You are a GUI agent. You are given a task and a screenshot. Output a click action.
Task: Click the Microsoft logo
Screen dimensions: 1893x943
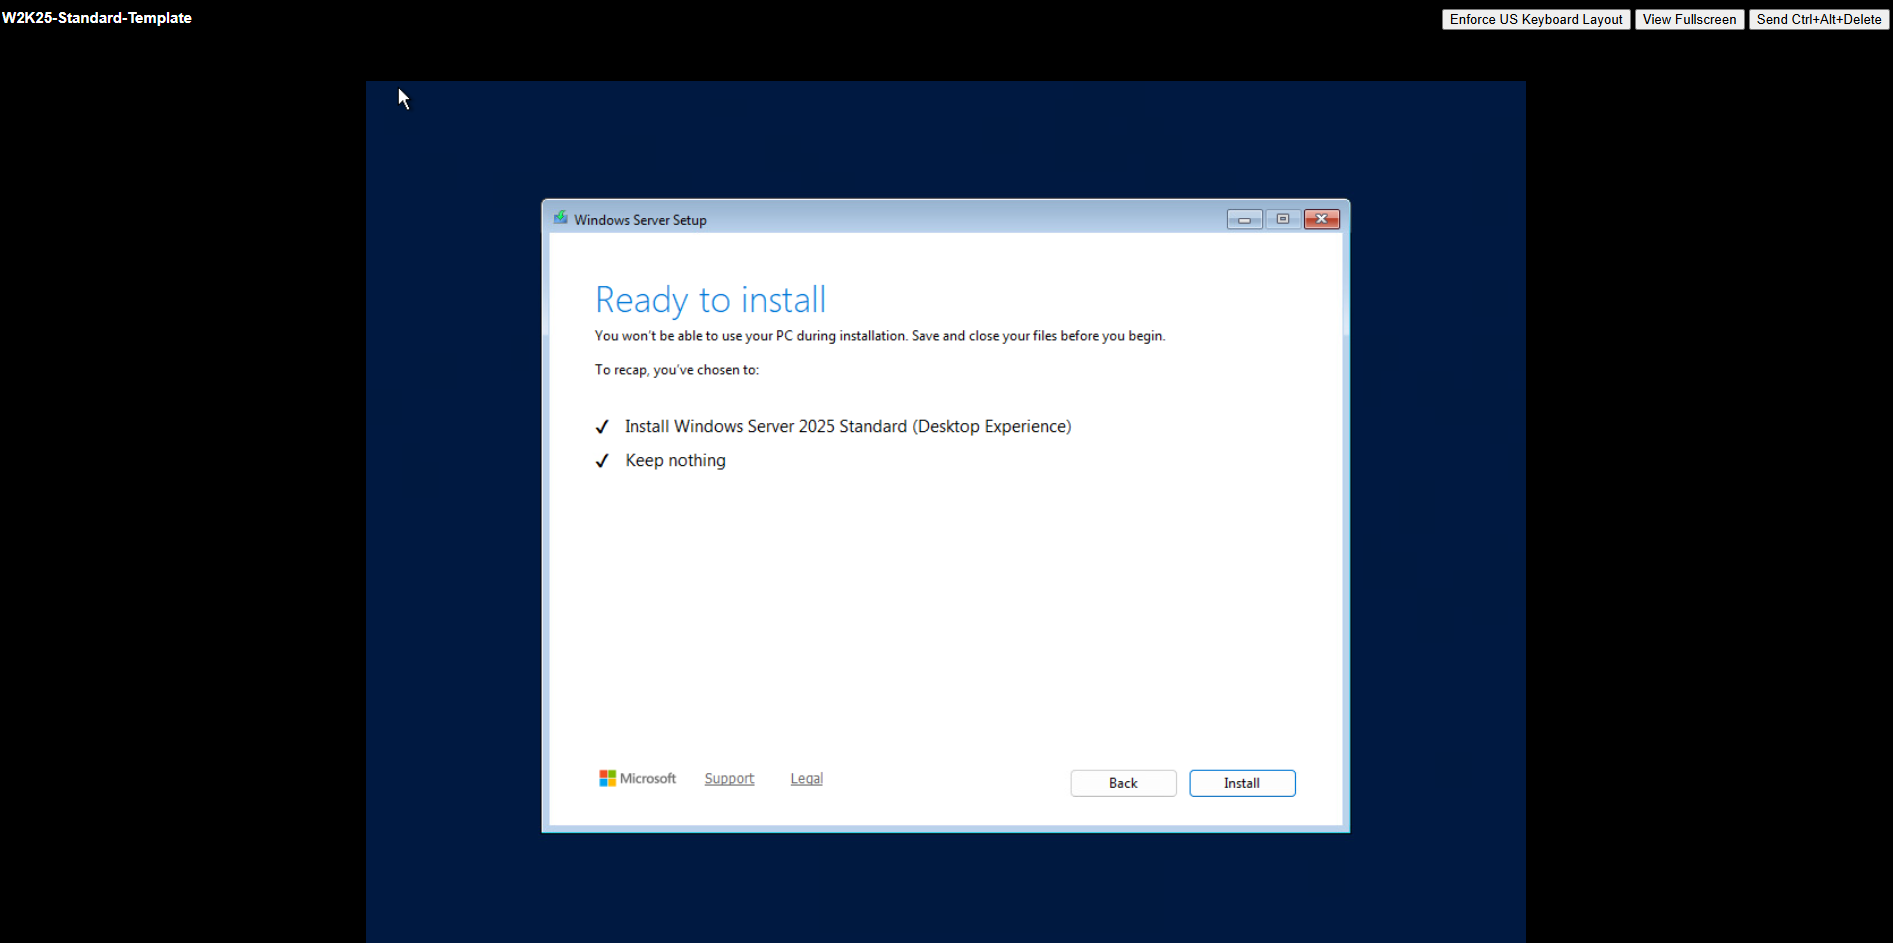637,778
